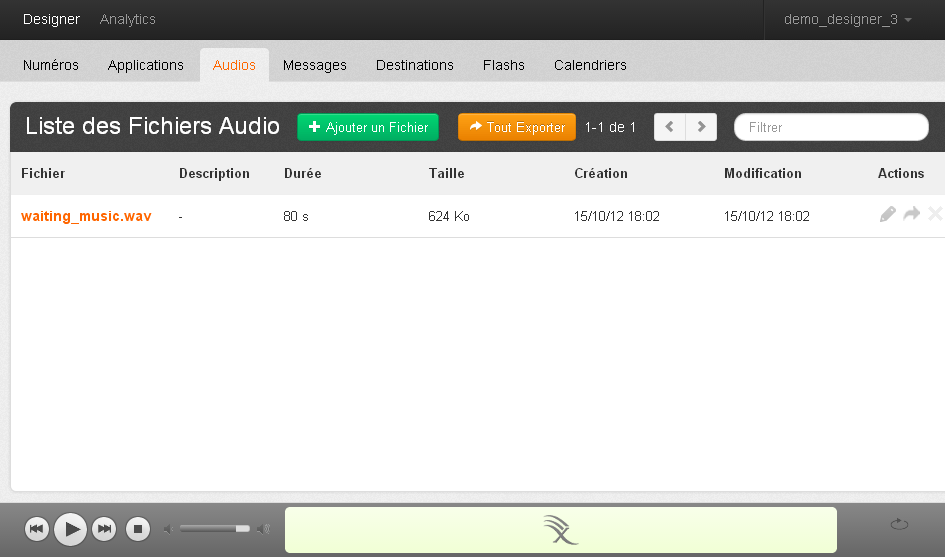Click the Ajouter un Fichier button

(368, 127)
